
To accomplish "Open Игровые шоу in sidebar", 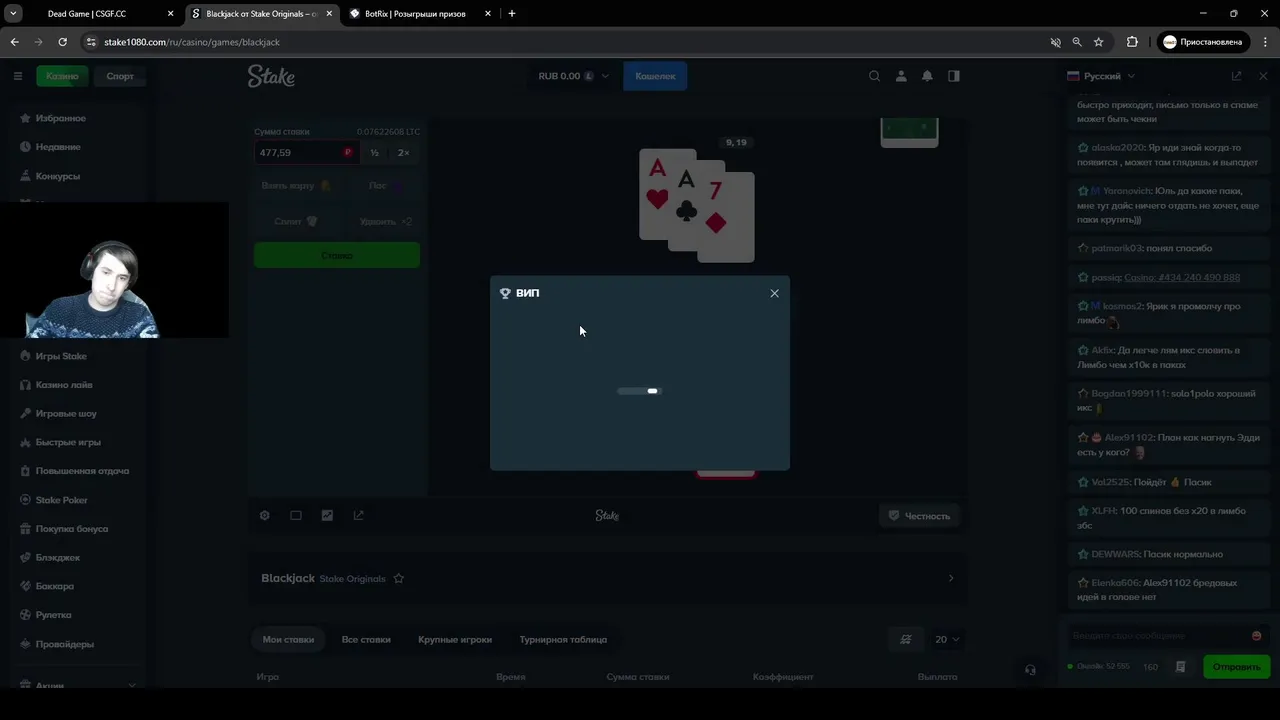I will (66, 413).
